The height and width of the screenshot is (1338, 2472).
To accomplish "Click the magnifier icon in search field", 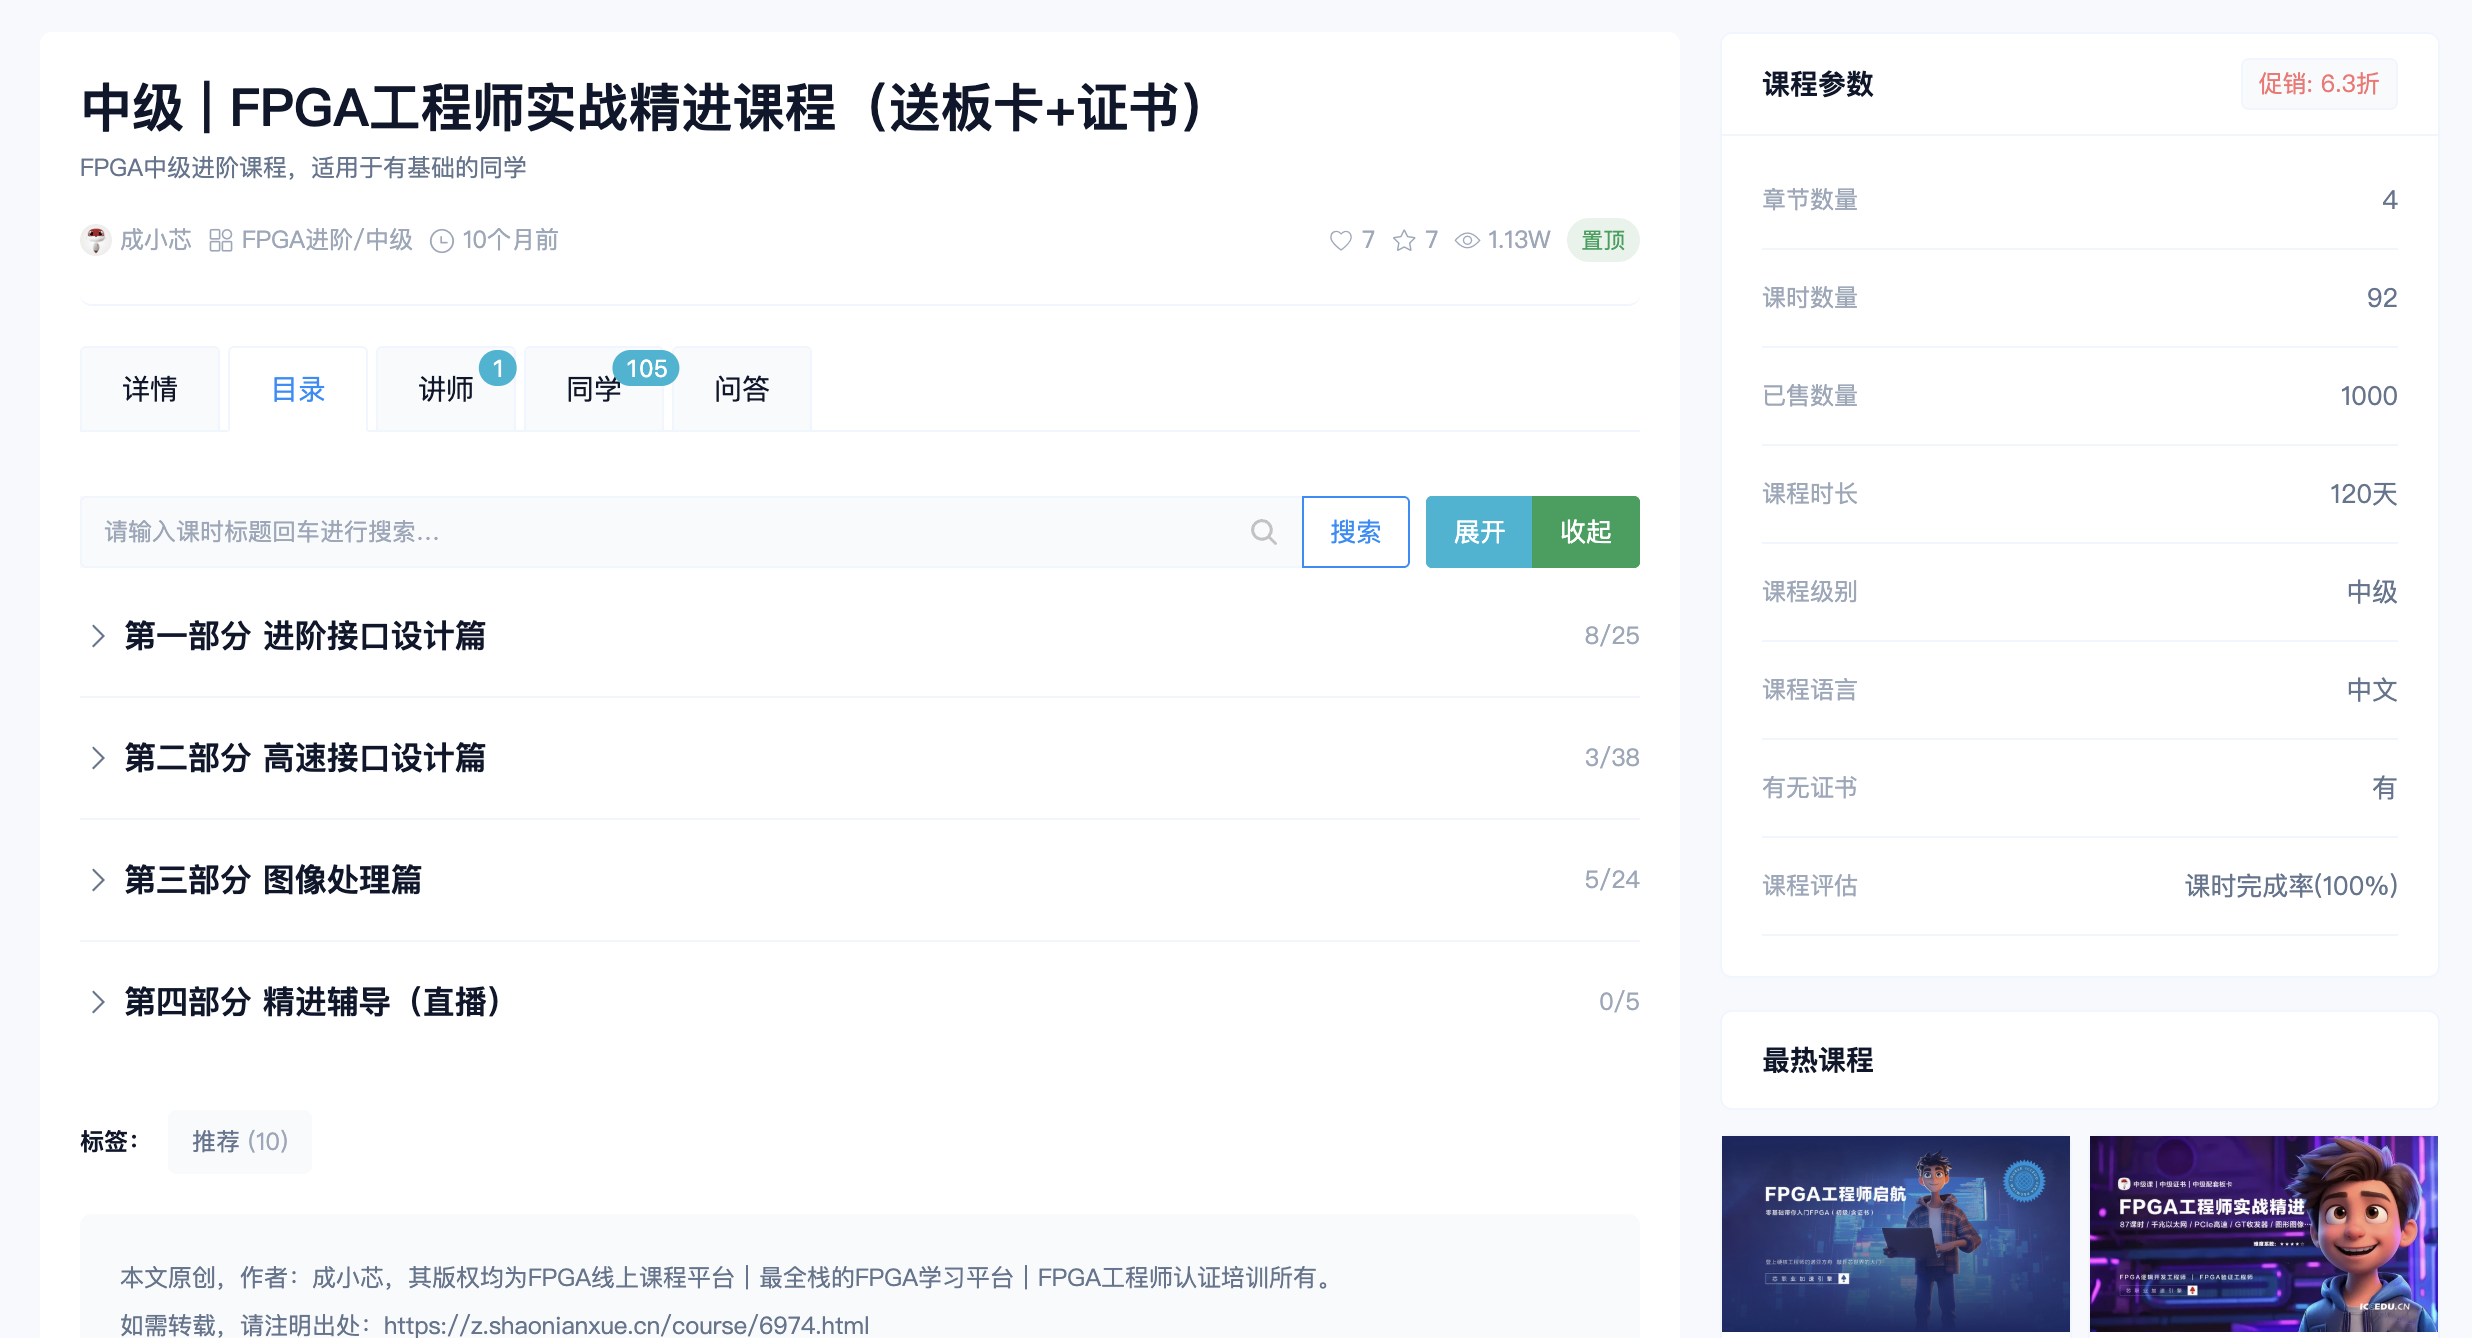I will point(1263,532).
